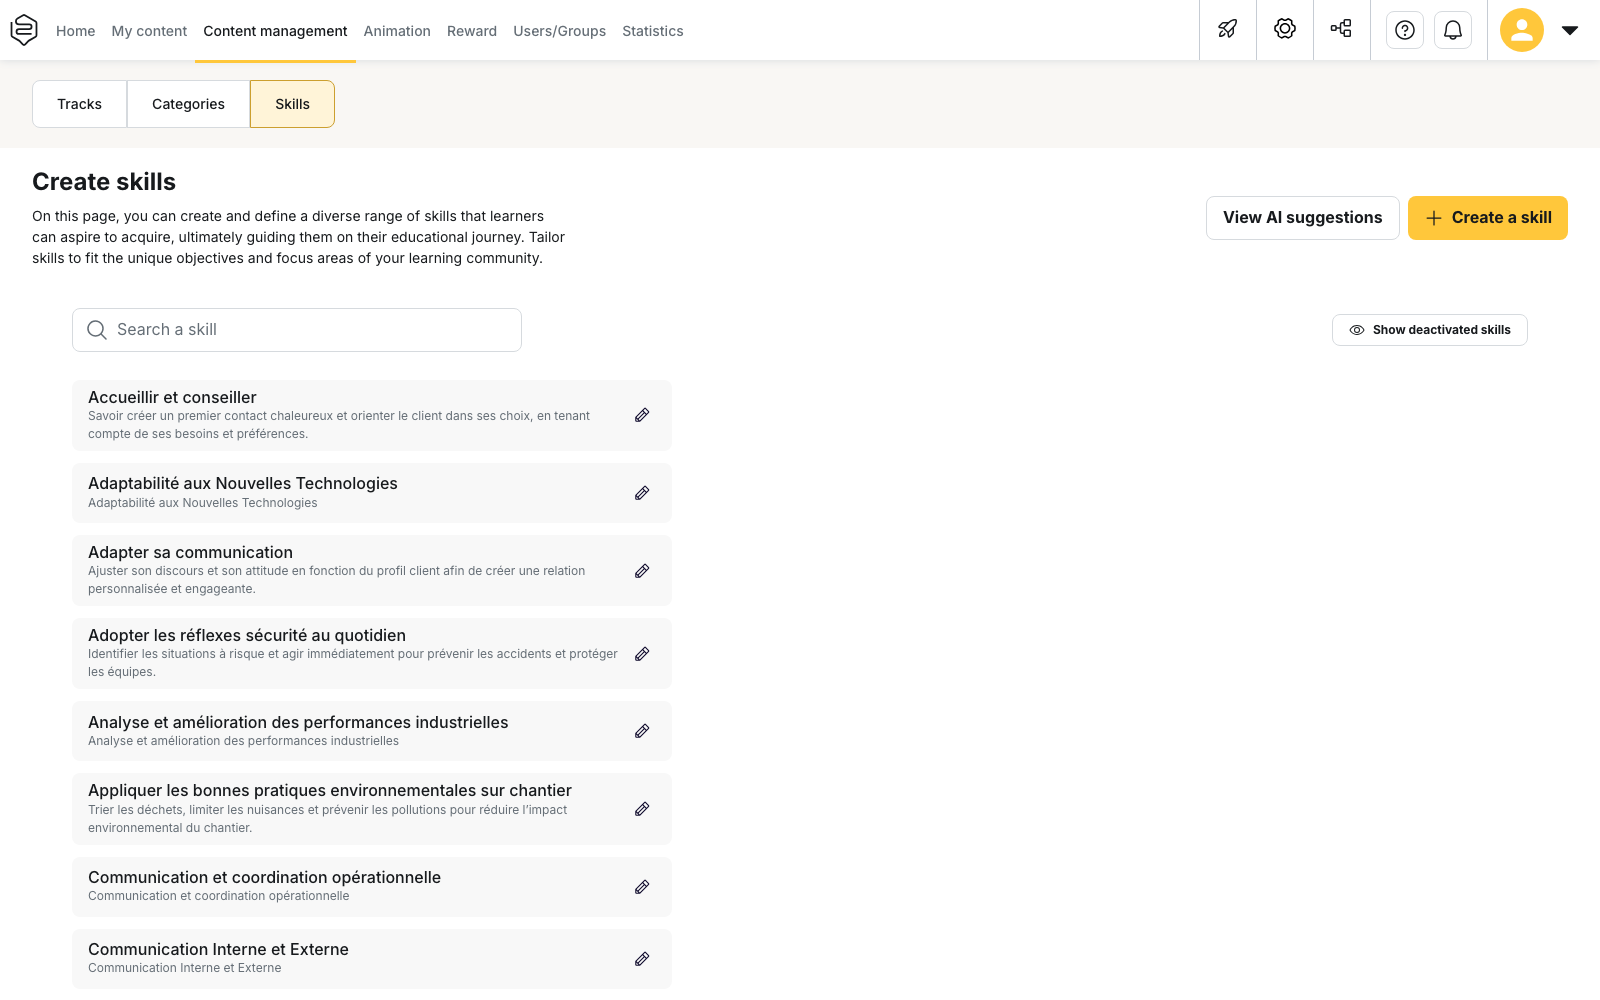Open the organization hierarchy icon
This screenshot has height=1000, width=1600.
point(1341,29)
